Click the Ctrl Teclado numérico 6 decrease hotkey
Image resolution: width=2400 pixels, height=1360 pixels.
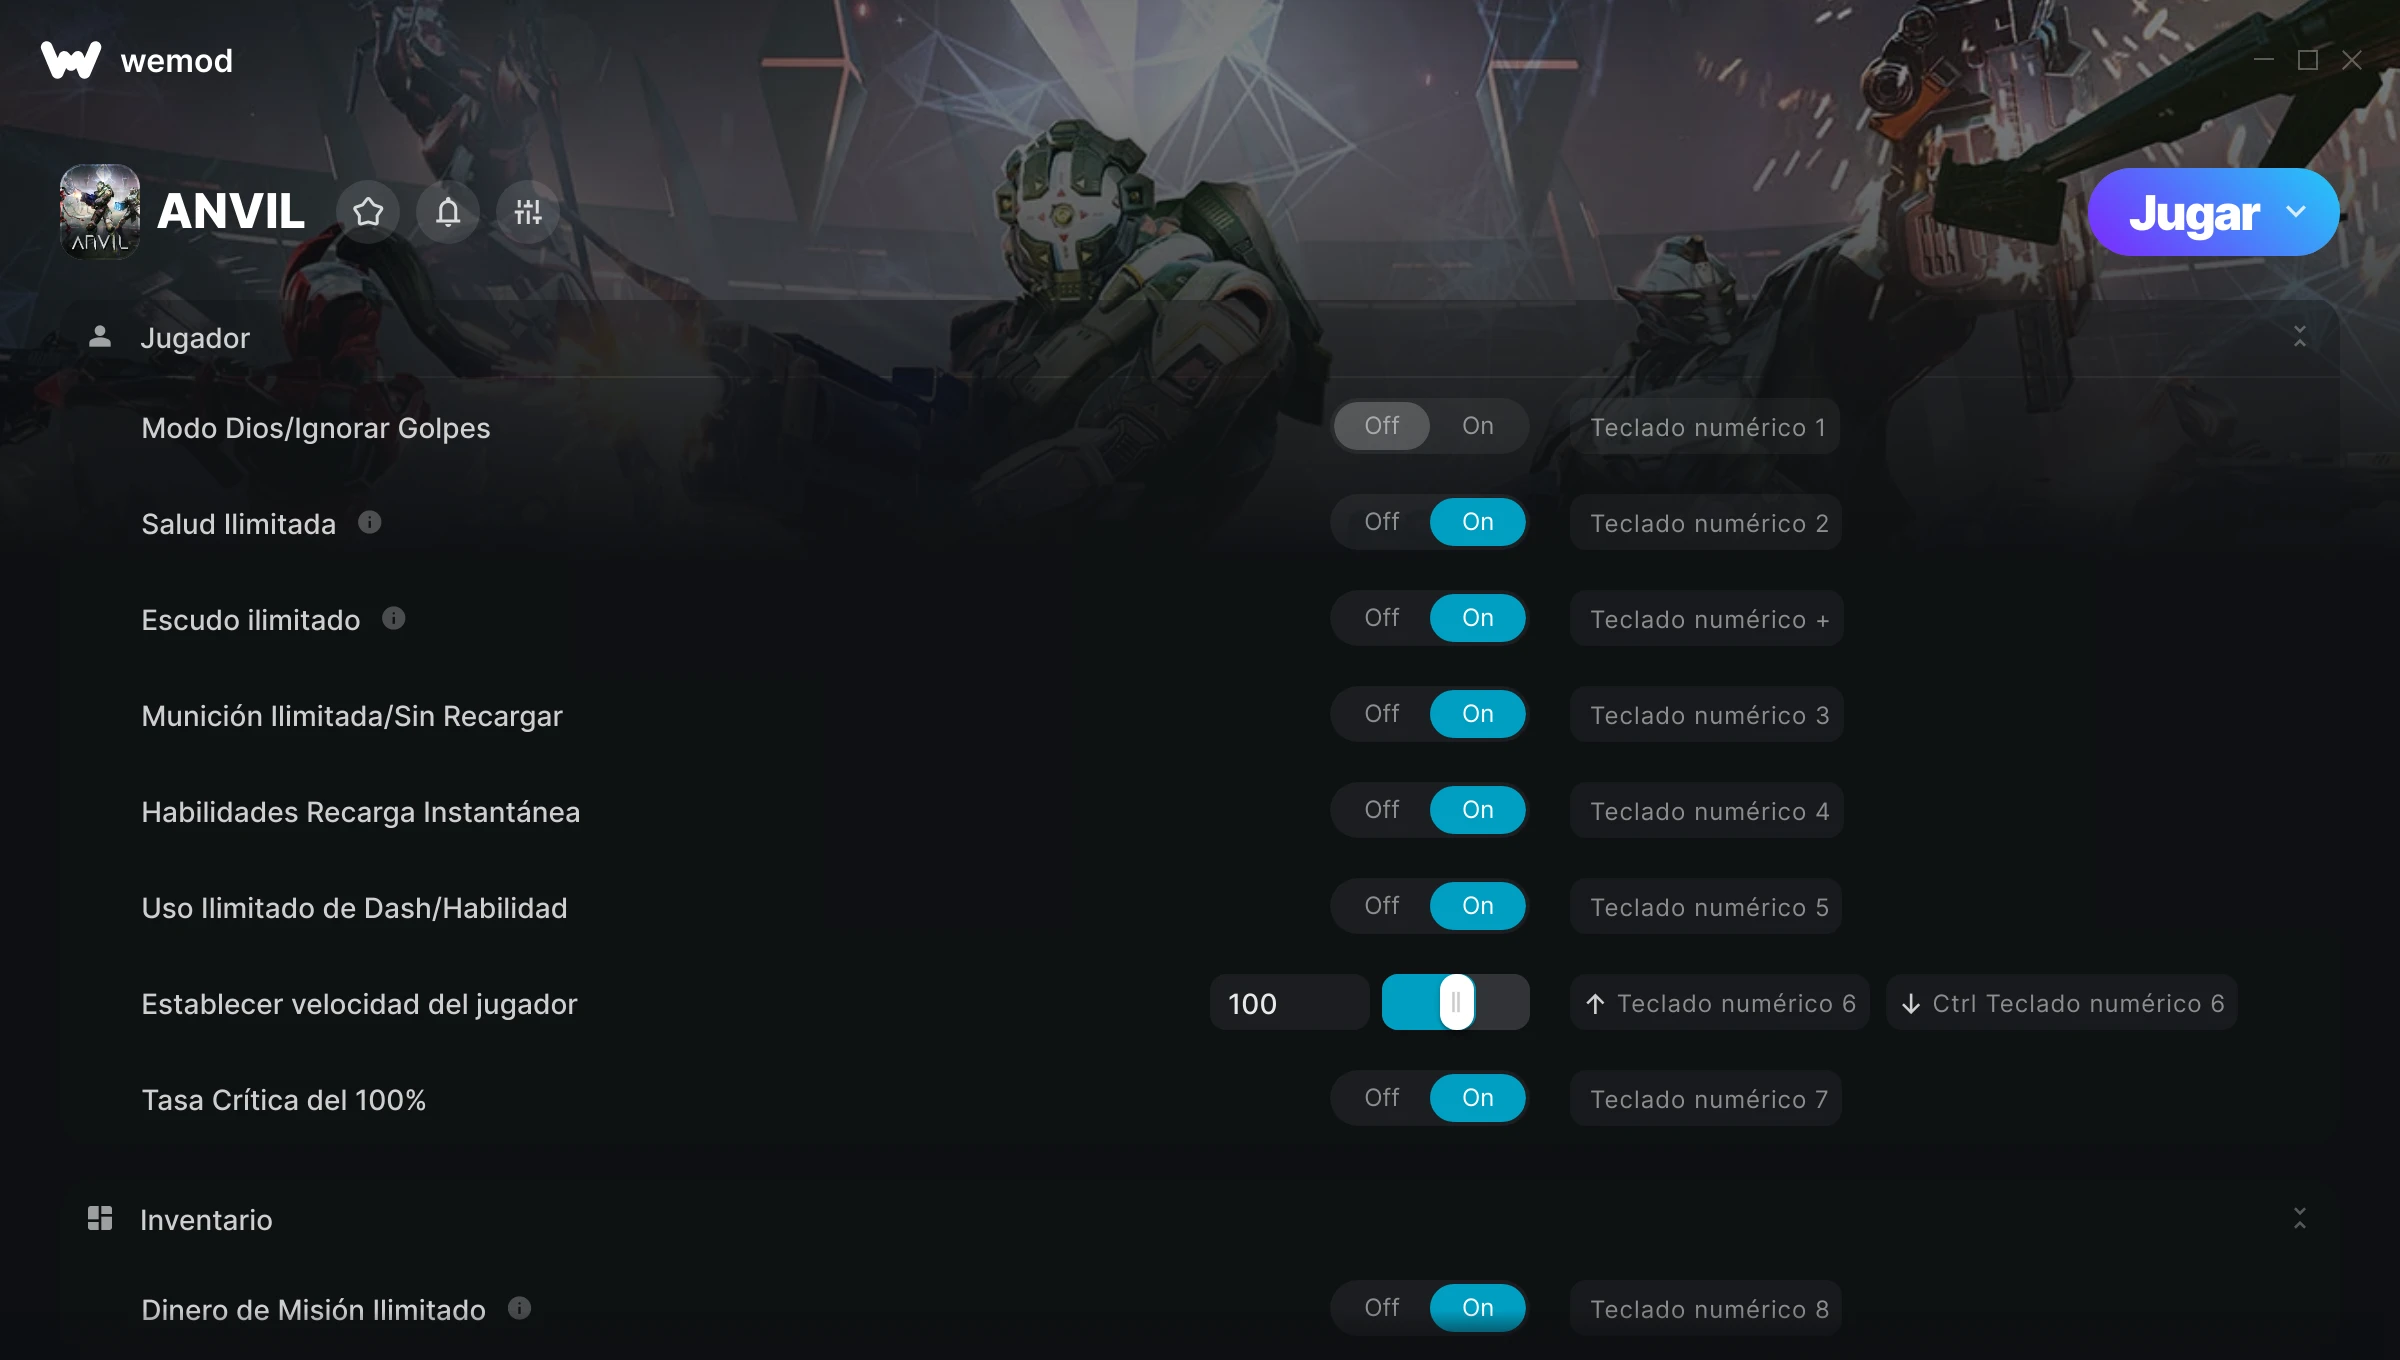tap(2062, 1003)
